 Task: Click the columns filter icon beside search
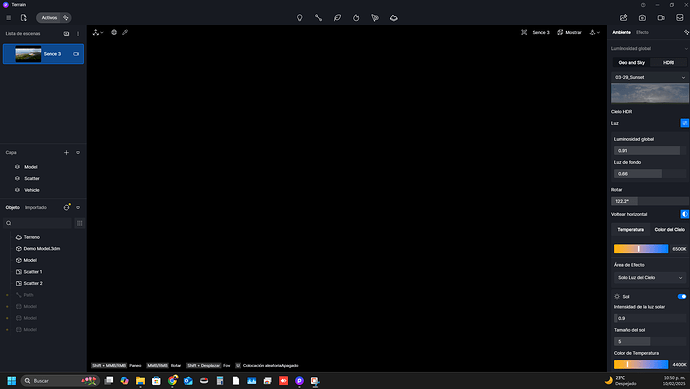[x=80, y=223]
